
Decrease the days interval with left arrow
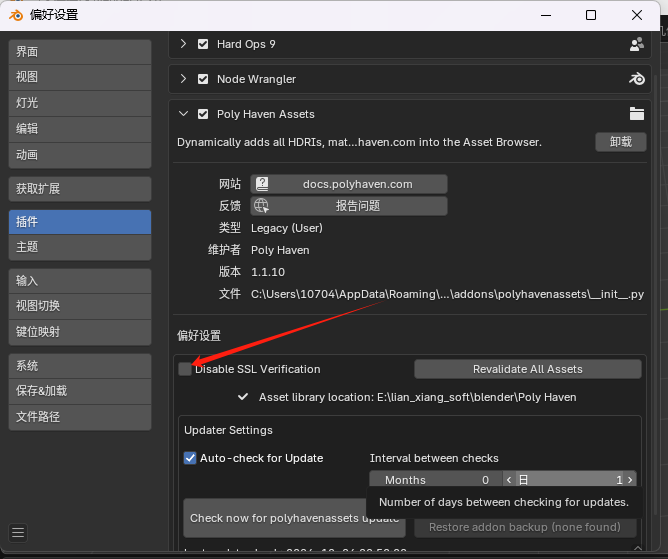pos(509,480)
